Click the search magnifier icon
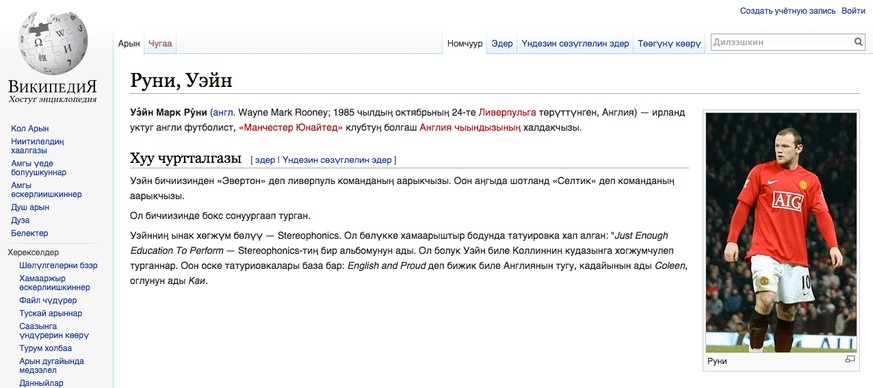This screenshot has width=873, height=388. (859, 42)
